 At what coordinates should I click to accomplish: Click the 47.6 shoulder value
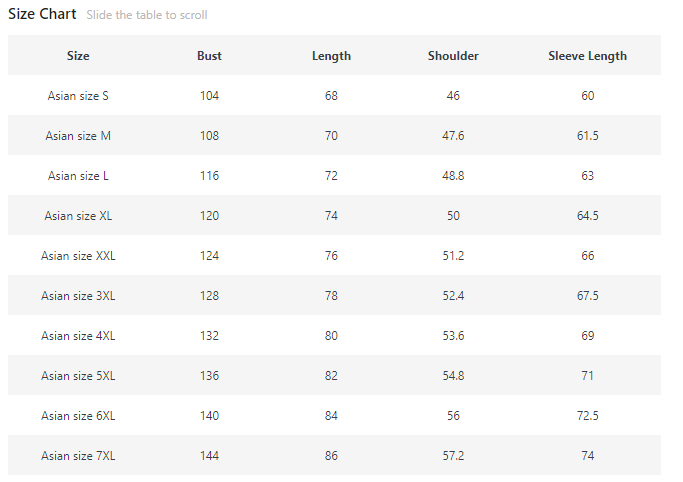[x=453, y=136]
